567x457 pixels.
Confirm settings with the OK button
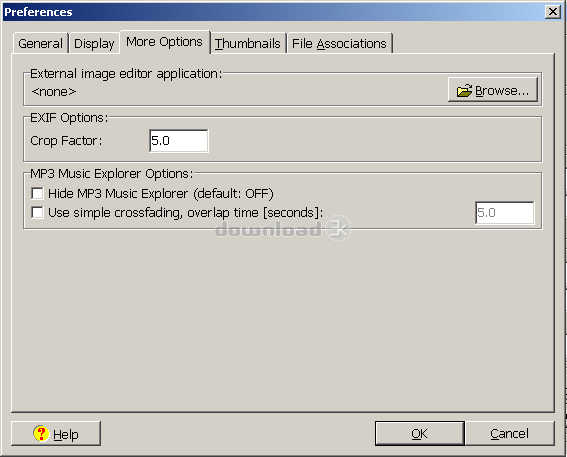point(419,433)
